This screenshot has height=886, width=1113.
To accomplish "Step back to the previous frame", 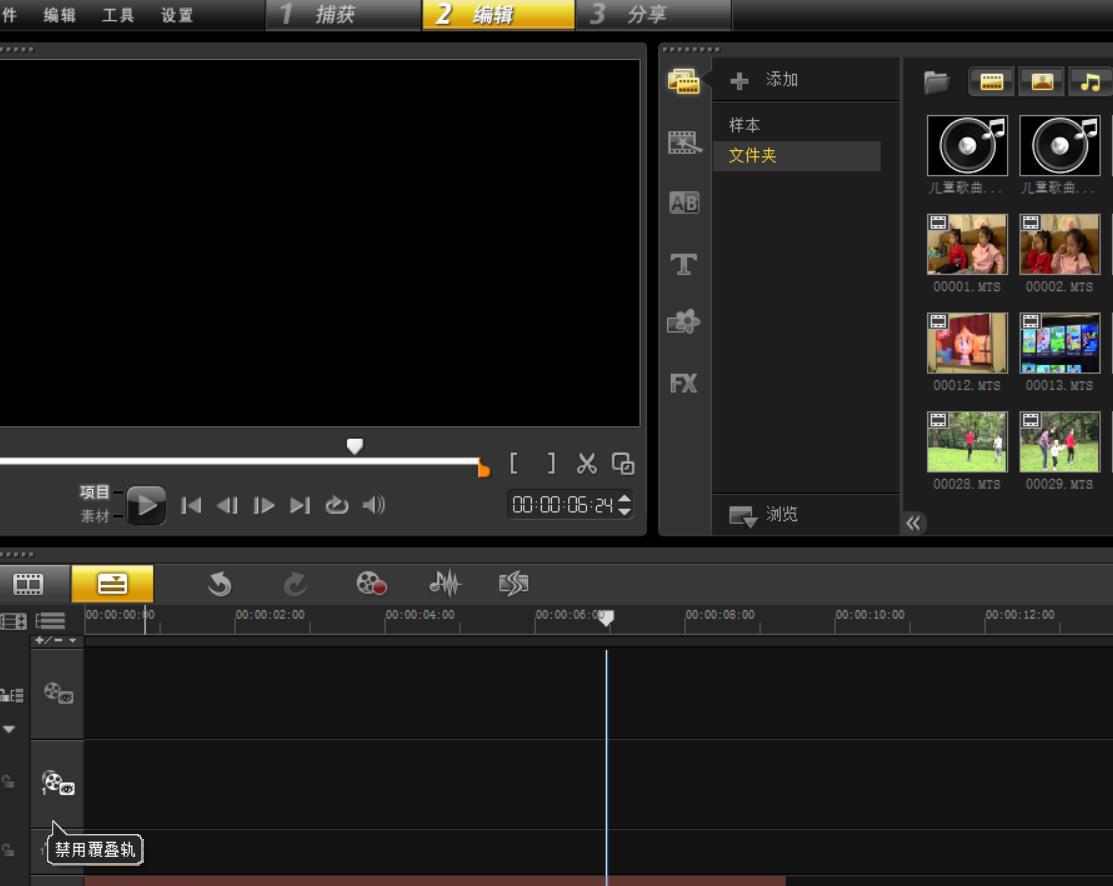I will click(x=227, y=505).
